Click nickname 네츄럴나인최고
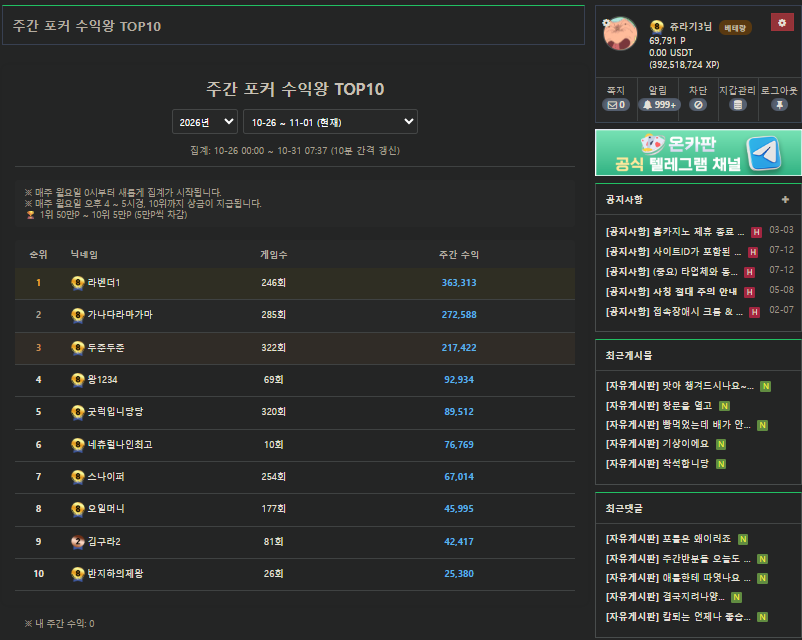Image resolution: width=802 pixels, height=640 pixels. coord(120,445)
